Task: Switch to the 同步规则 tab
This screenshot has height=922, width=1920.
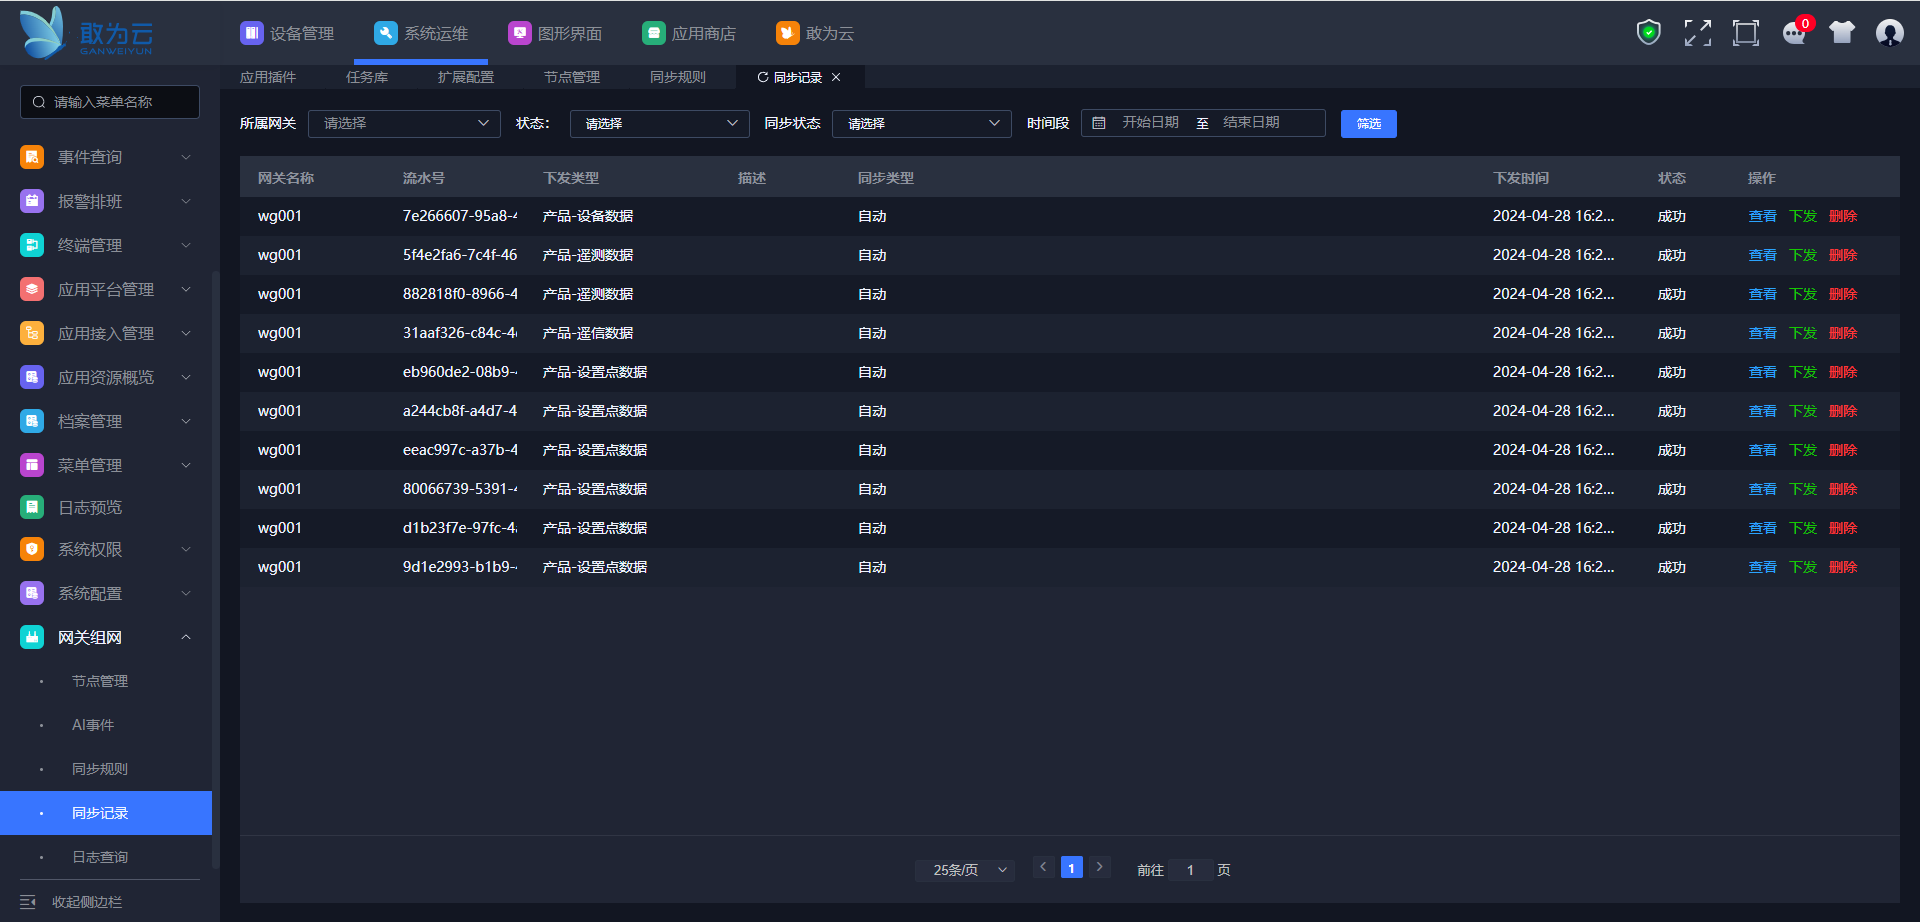Action: pyautogui.click(x=678, y=77)
